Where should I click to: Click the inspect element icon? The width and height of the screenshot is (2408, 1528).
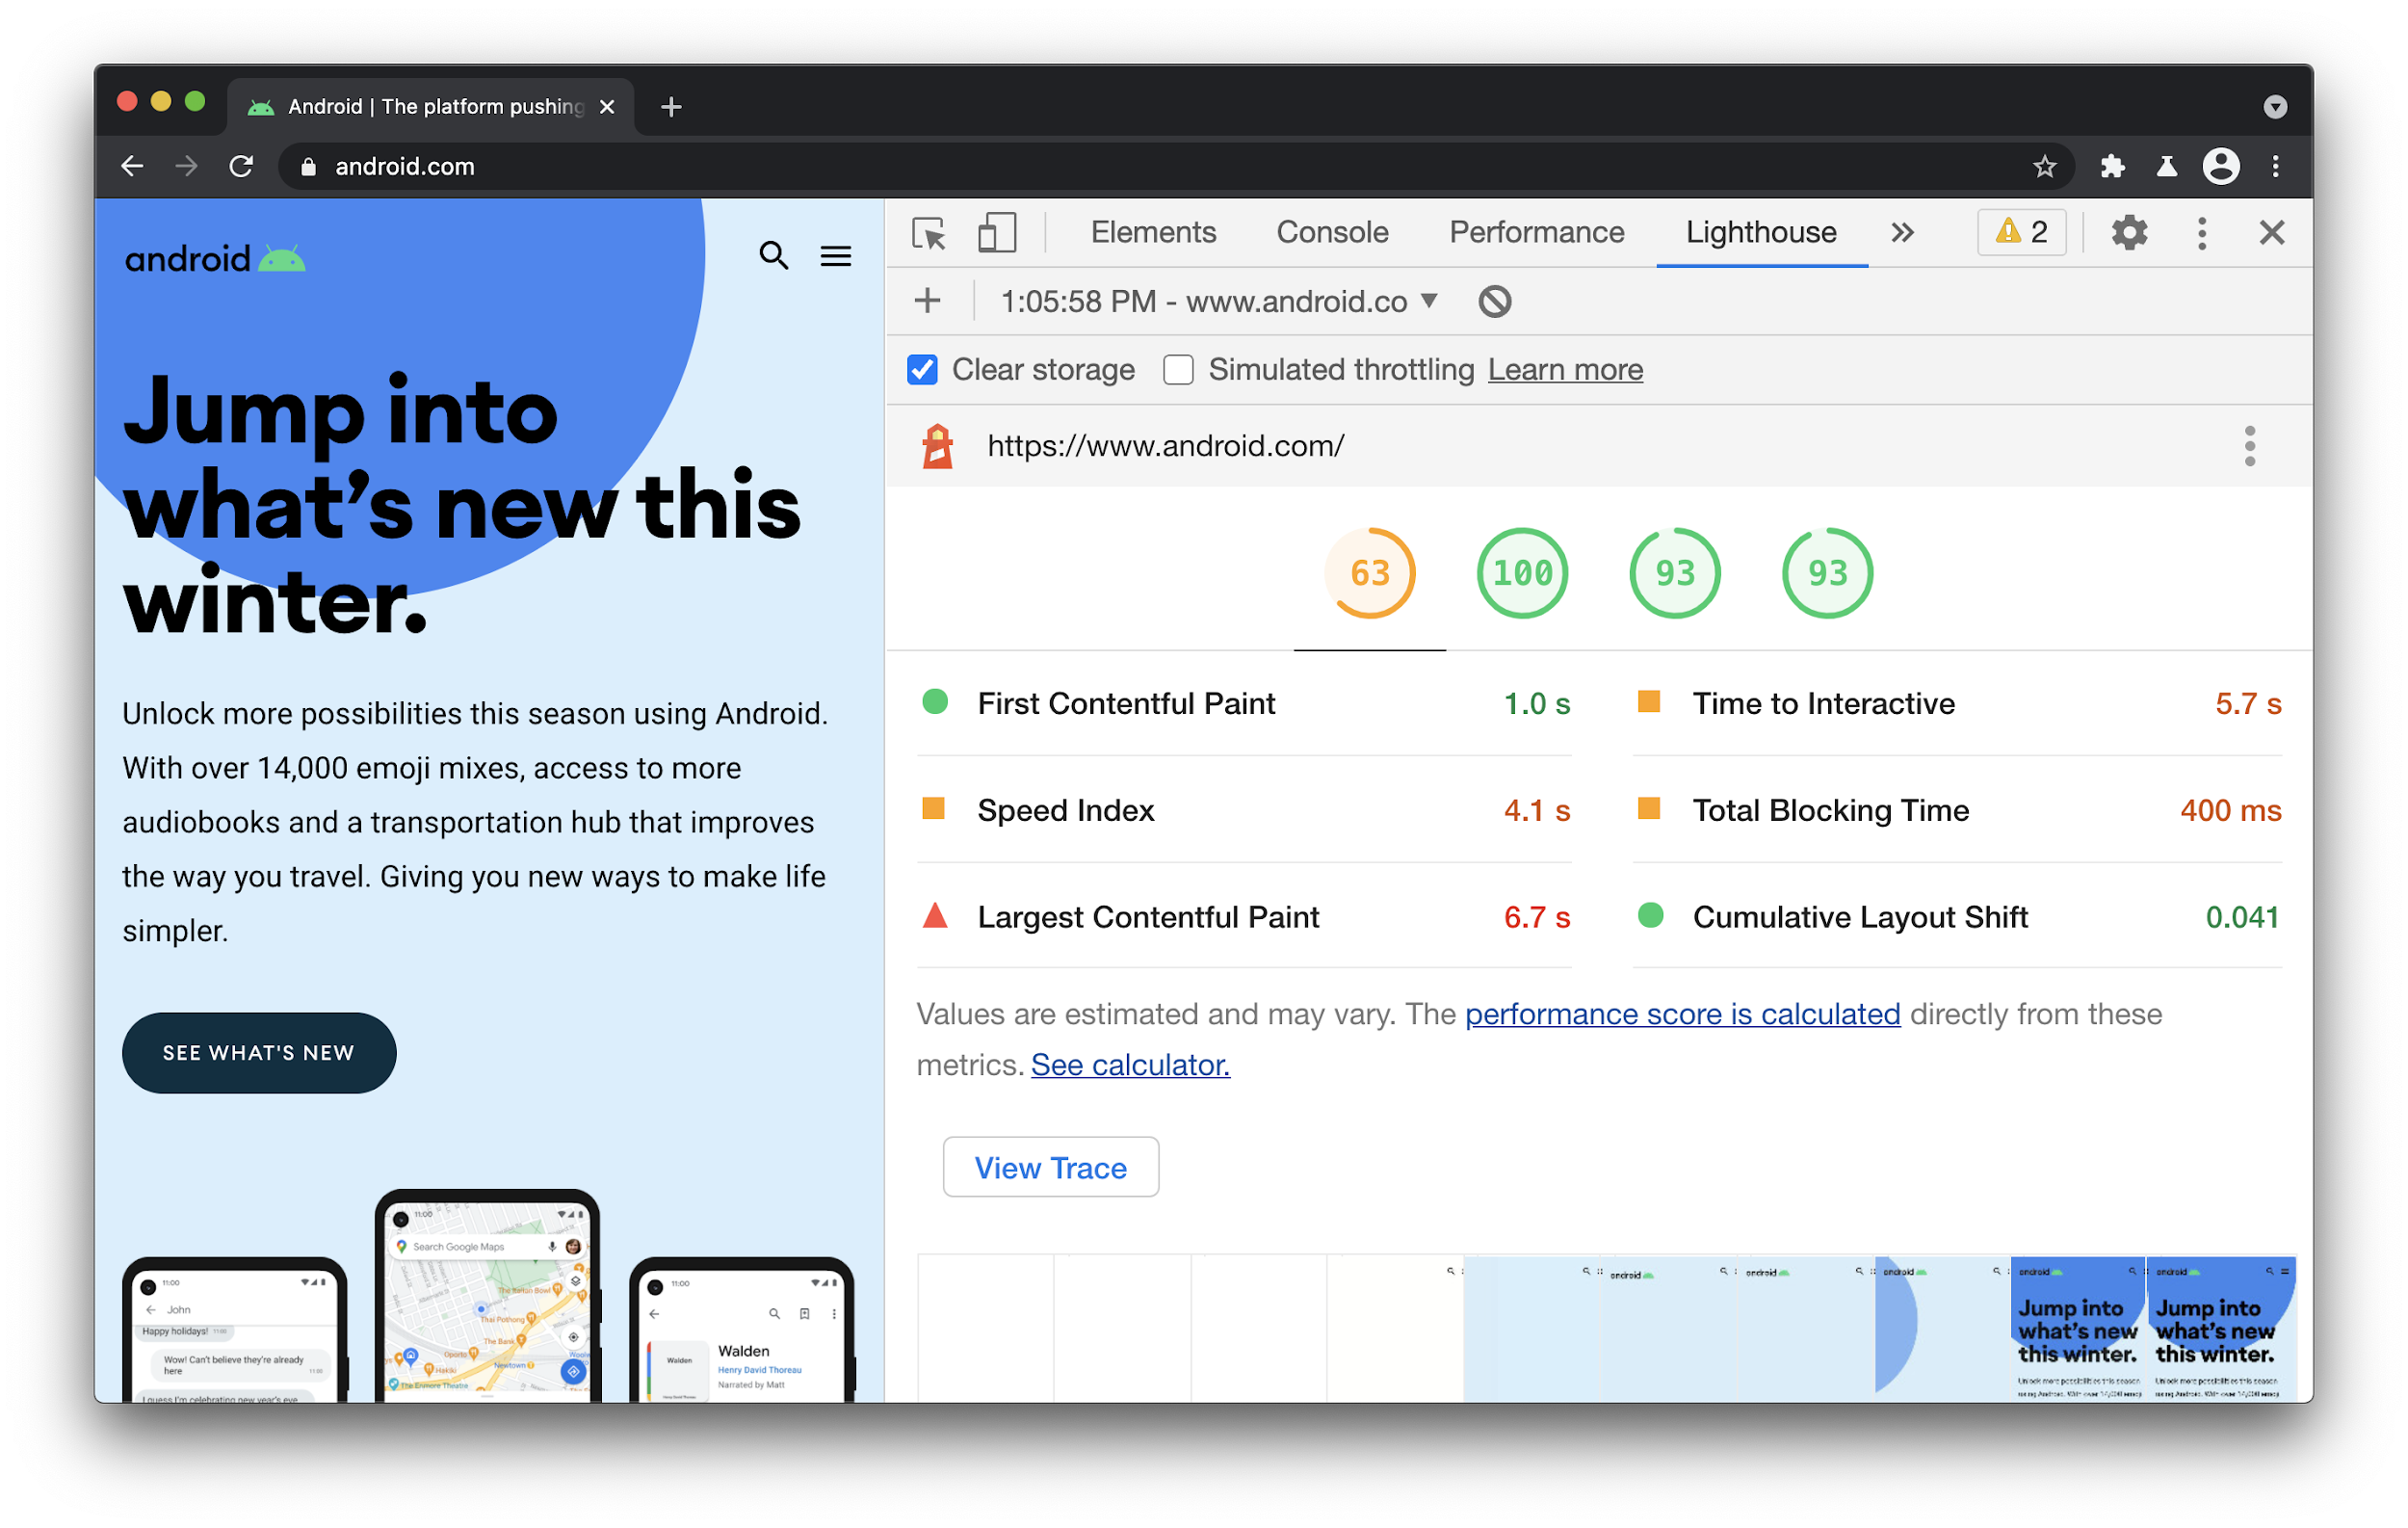point(930,230)
